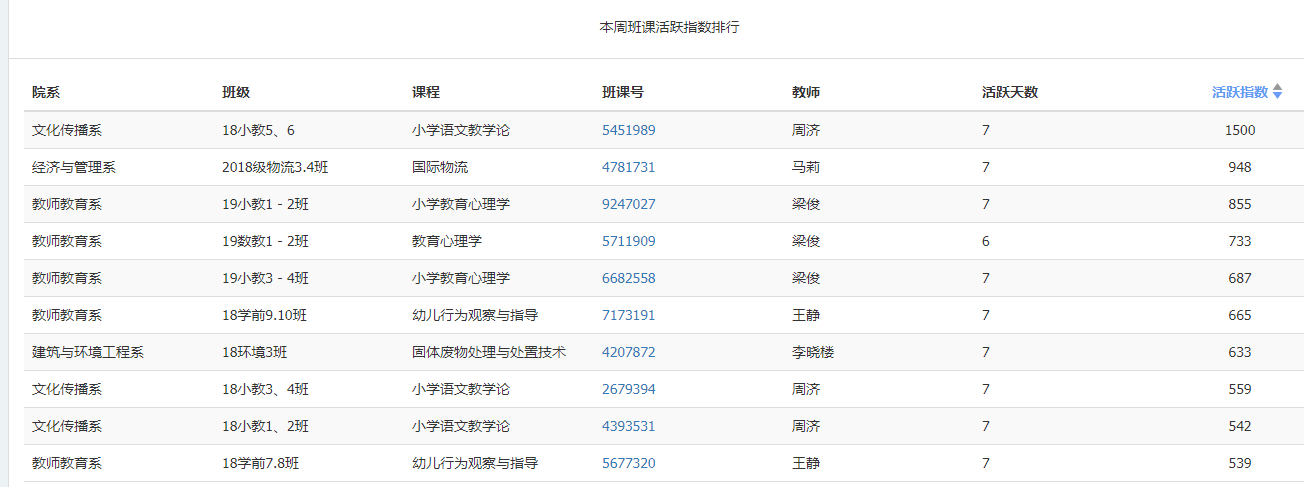Click the 本周班课活跃指数排行 title

click(x=669, y=28)
